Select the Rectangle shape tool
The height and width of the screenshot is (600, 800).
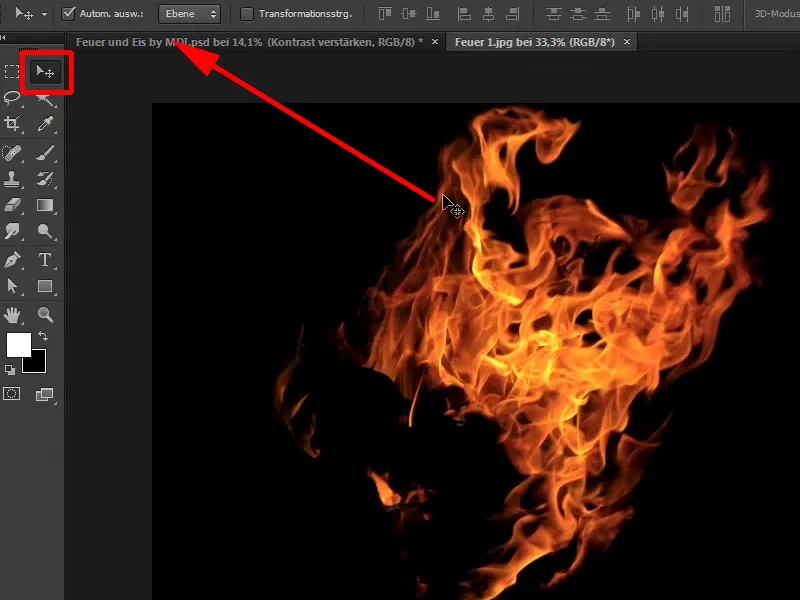coord(45,286)
